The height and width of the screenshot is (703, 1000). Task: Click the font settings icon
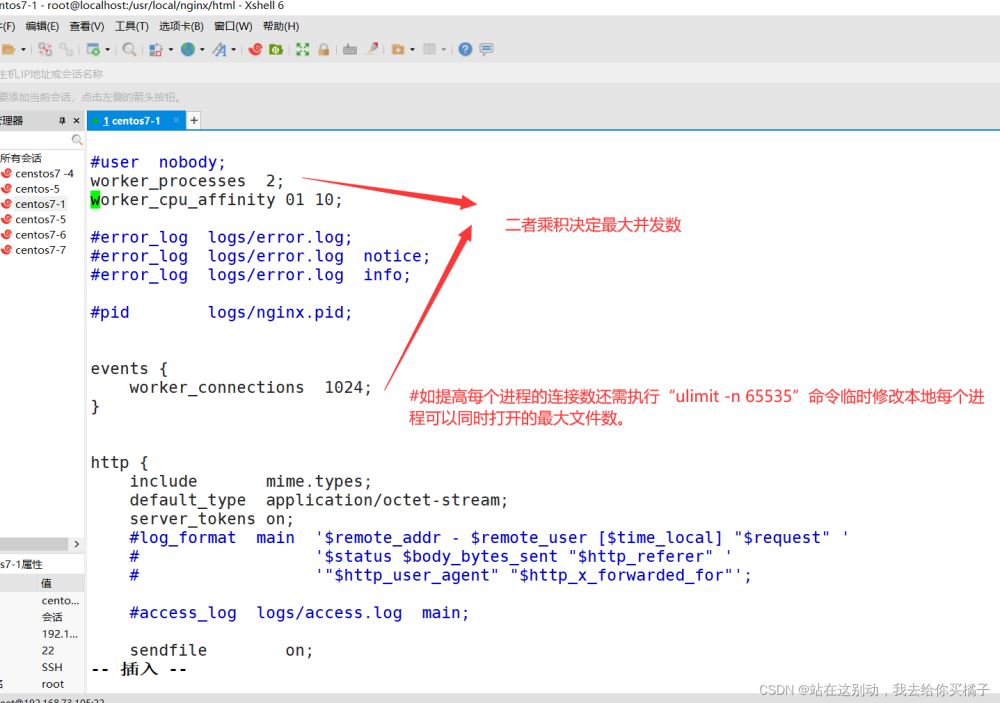219,49
